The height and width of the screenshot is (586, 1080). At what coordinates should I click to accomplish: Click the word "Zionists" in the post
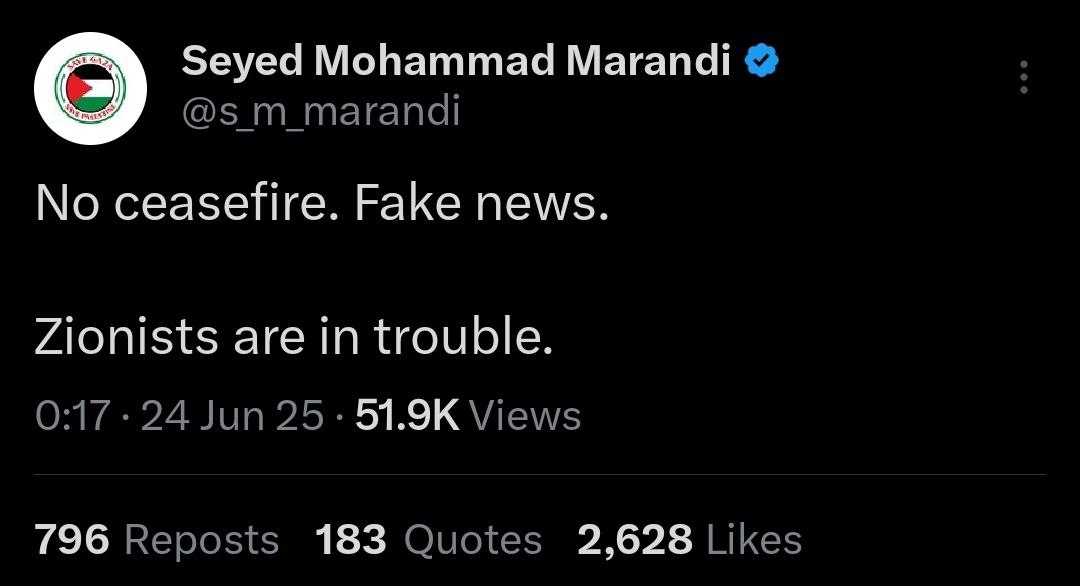click(125, 338)
